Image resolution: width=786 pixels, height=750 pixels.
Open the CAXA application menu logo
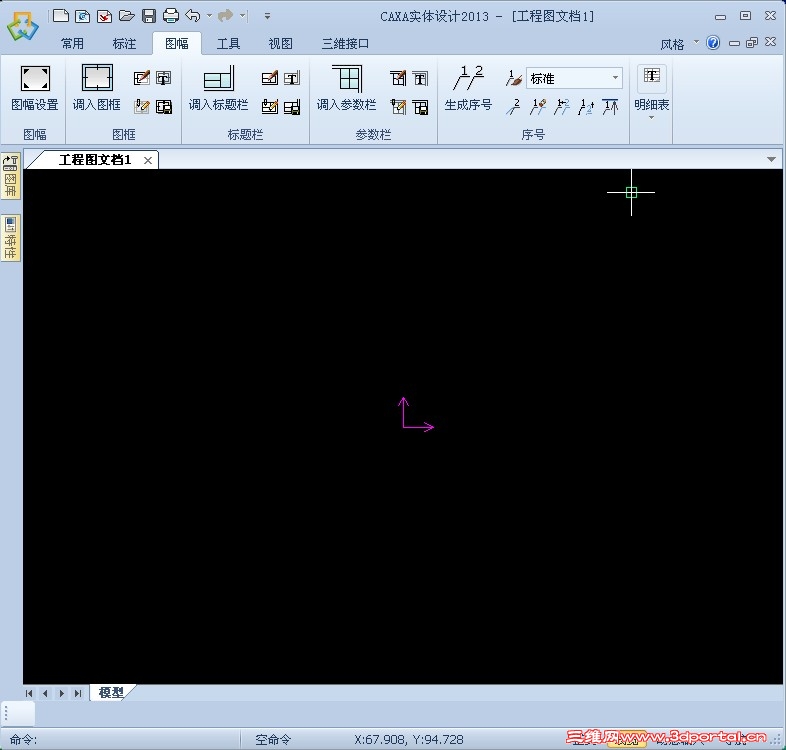(22, 26)
